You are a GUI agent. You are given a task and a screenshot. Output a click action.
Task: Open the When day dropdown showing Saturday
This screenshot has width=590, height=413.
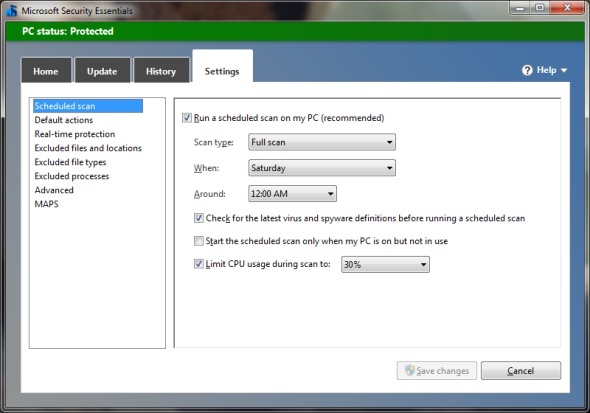(x=322, y=168)
